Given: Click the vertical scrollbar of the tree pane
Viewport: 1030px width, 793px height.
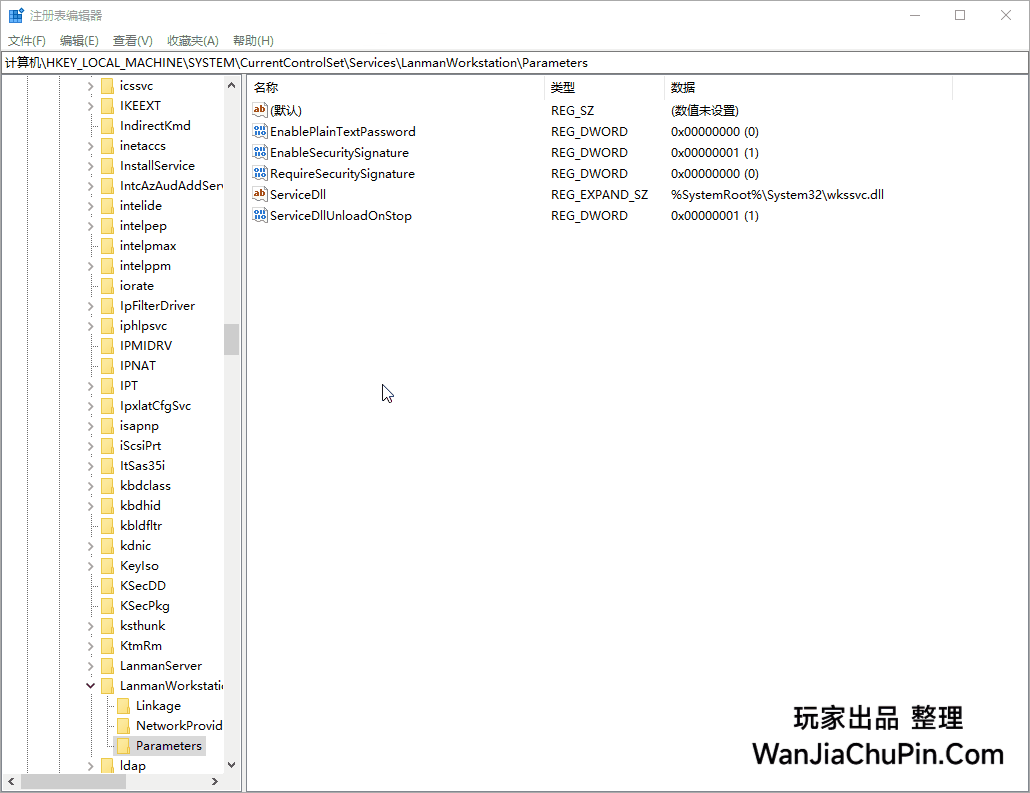Looking at the screenshot, I should [x=231, y=340].
